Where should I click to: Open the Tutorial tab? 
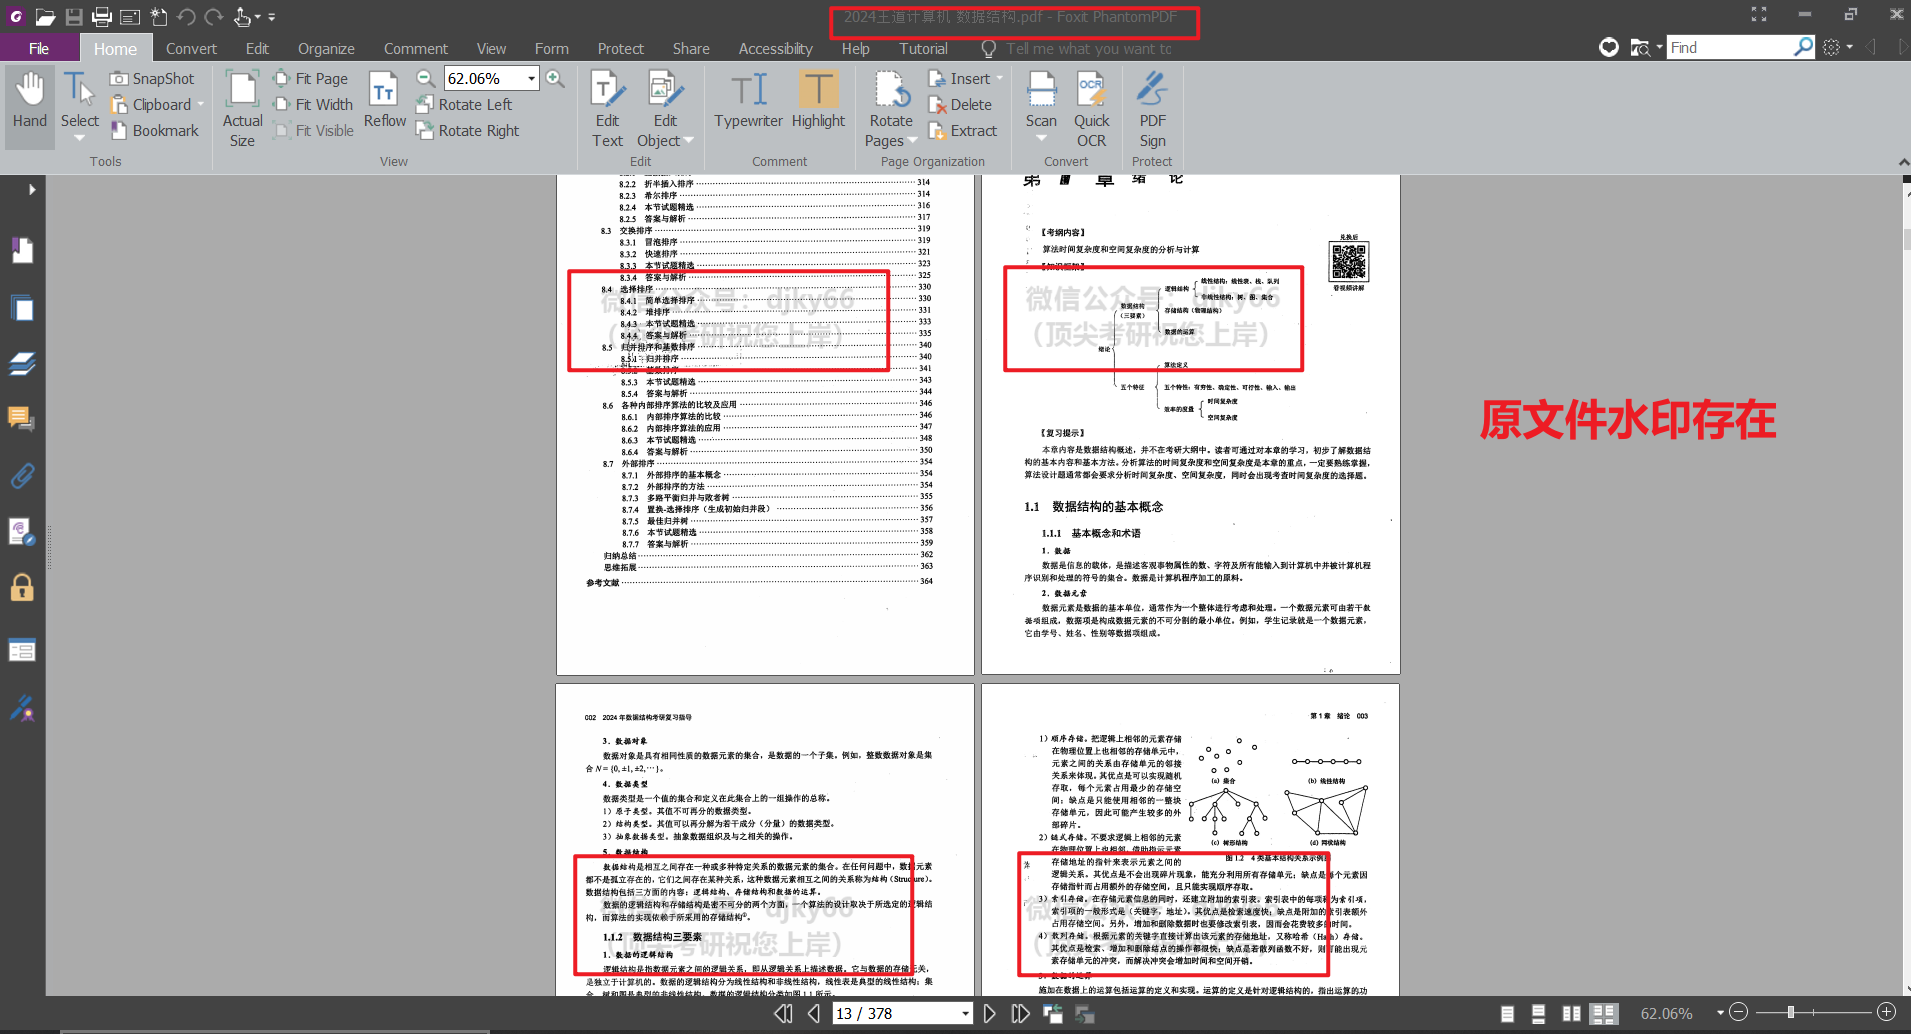(923, 48)
